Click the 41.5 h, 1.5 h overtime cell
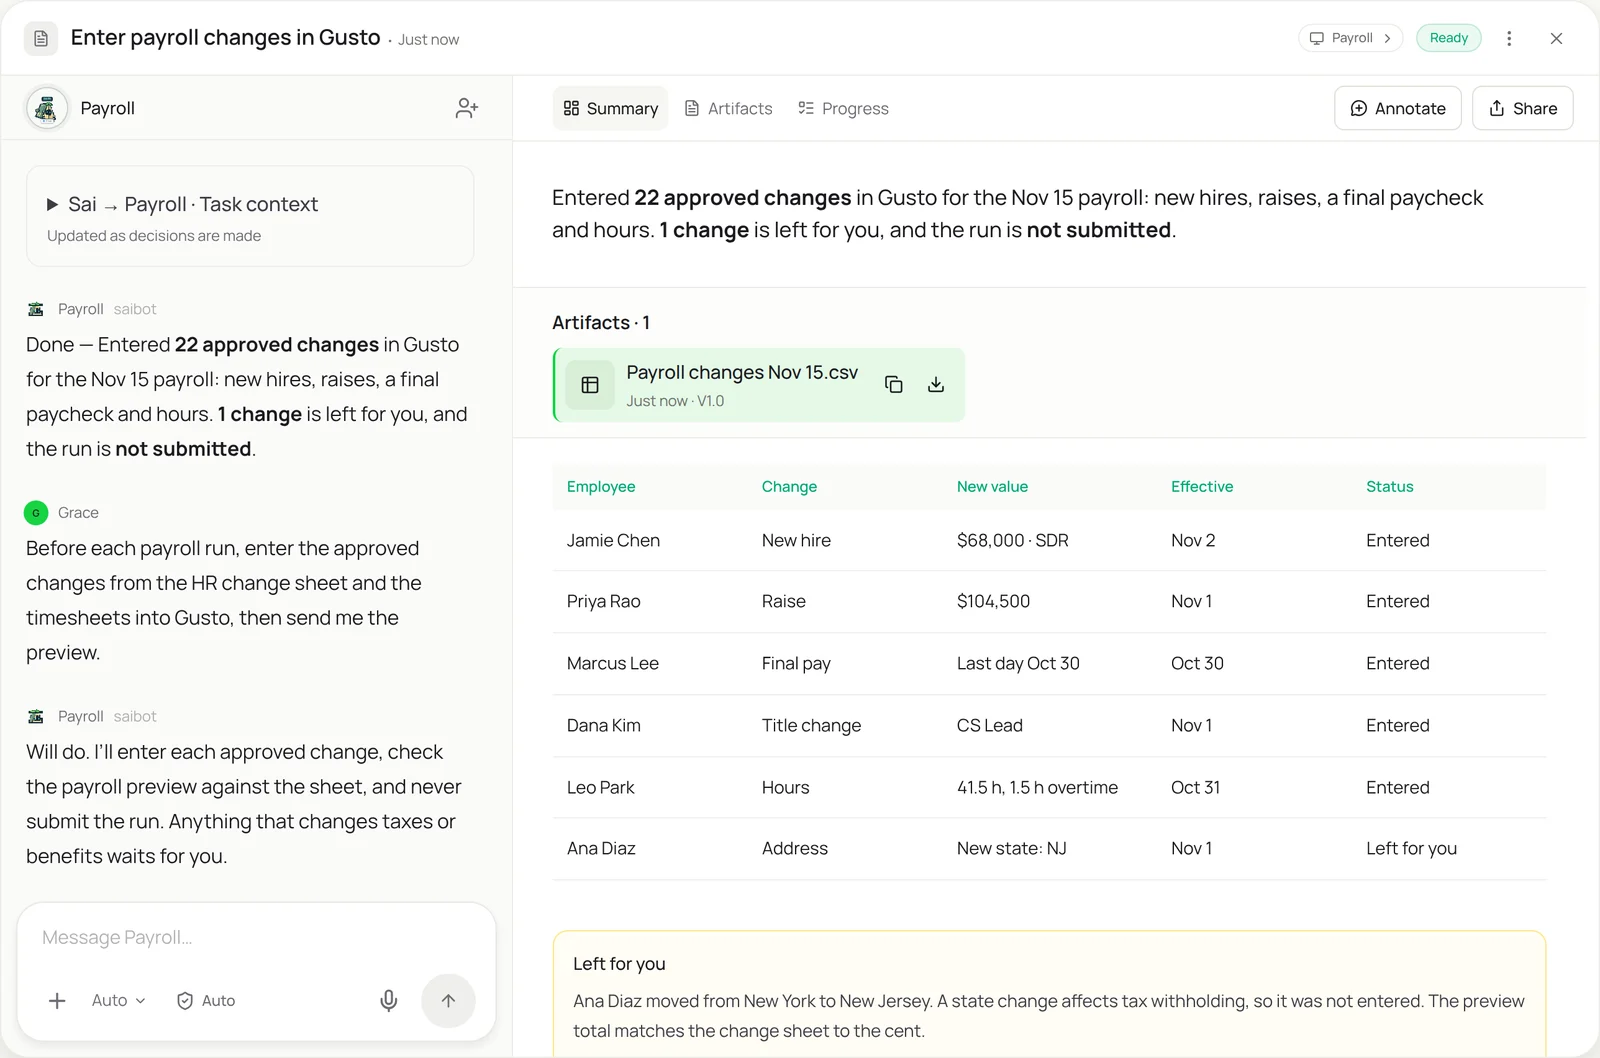This screenshot has height=1058, width=1600. click(x=1037, y=787)
